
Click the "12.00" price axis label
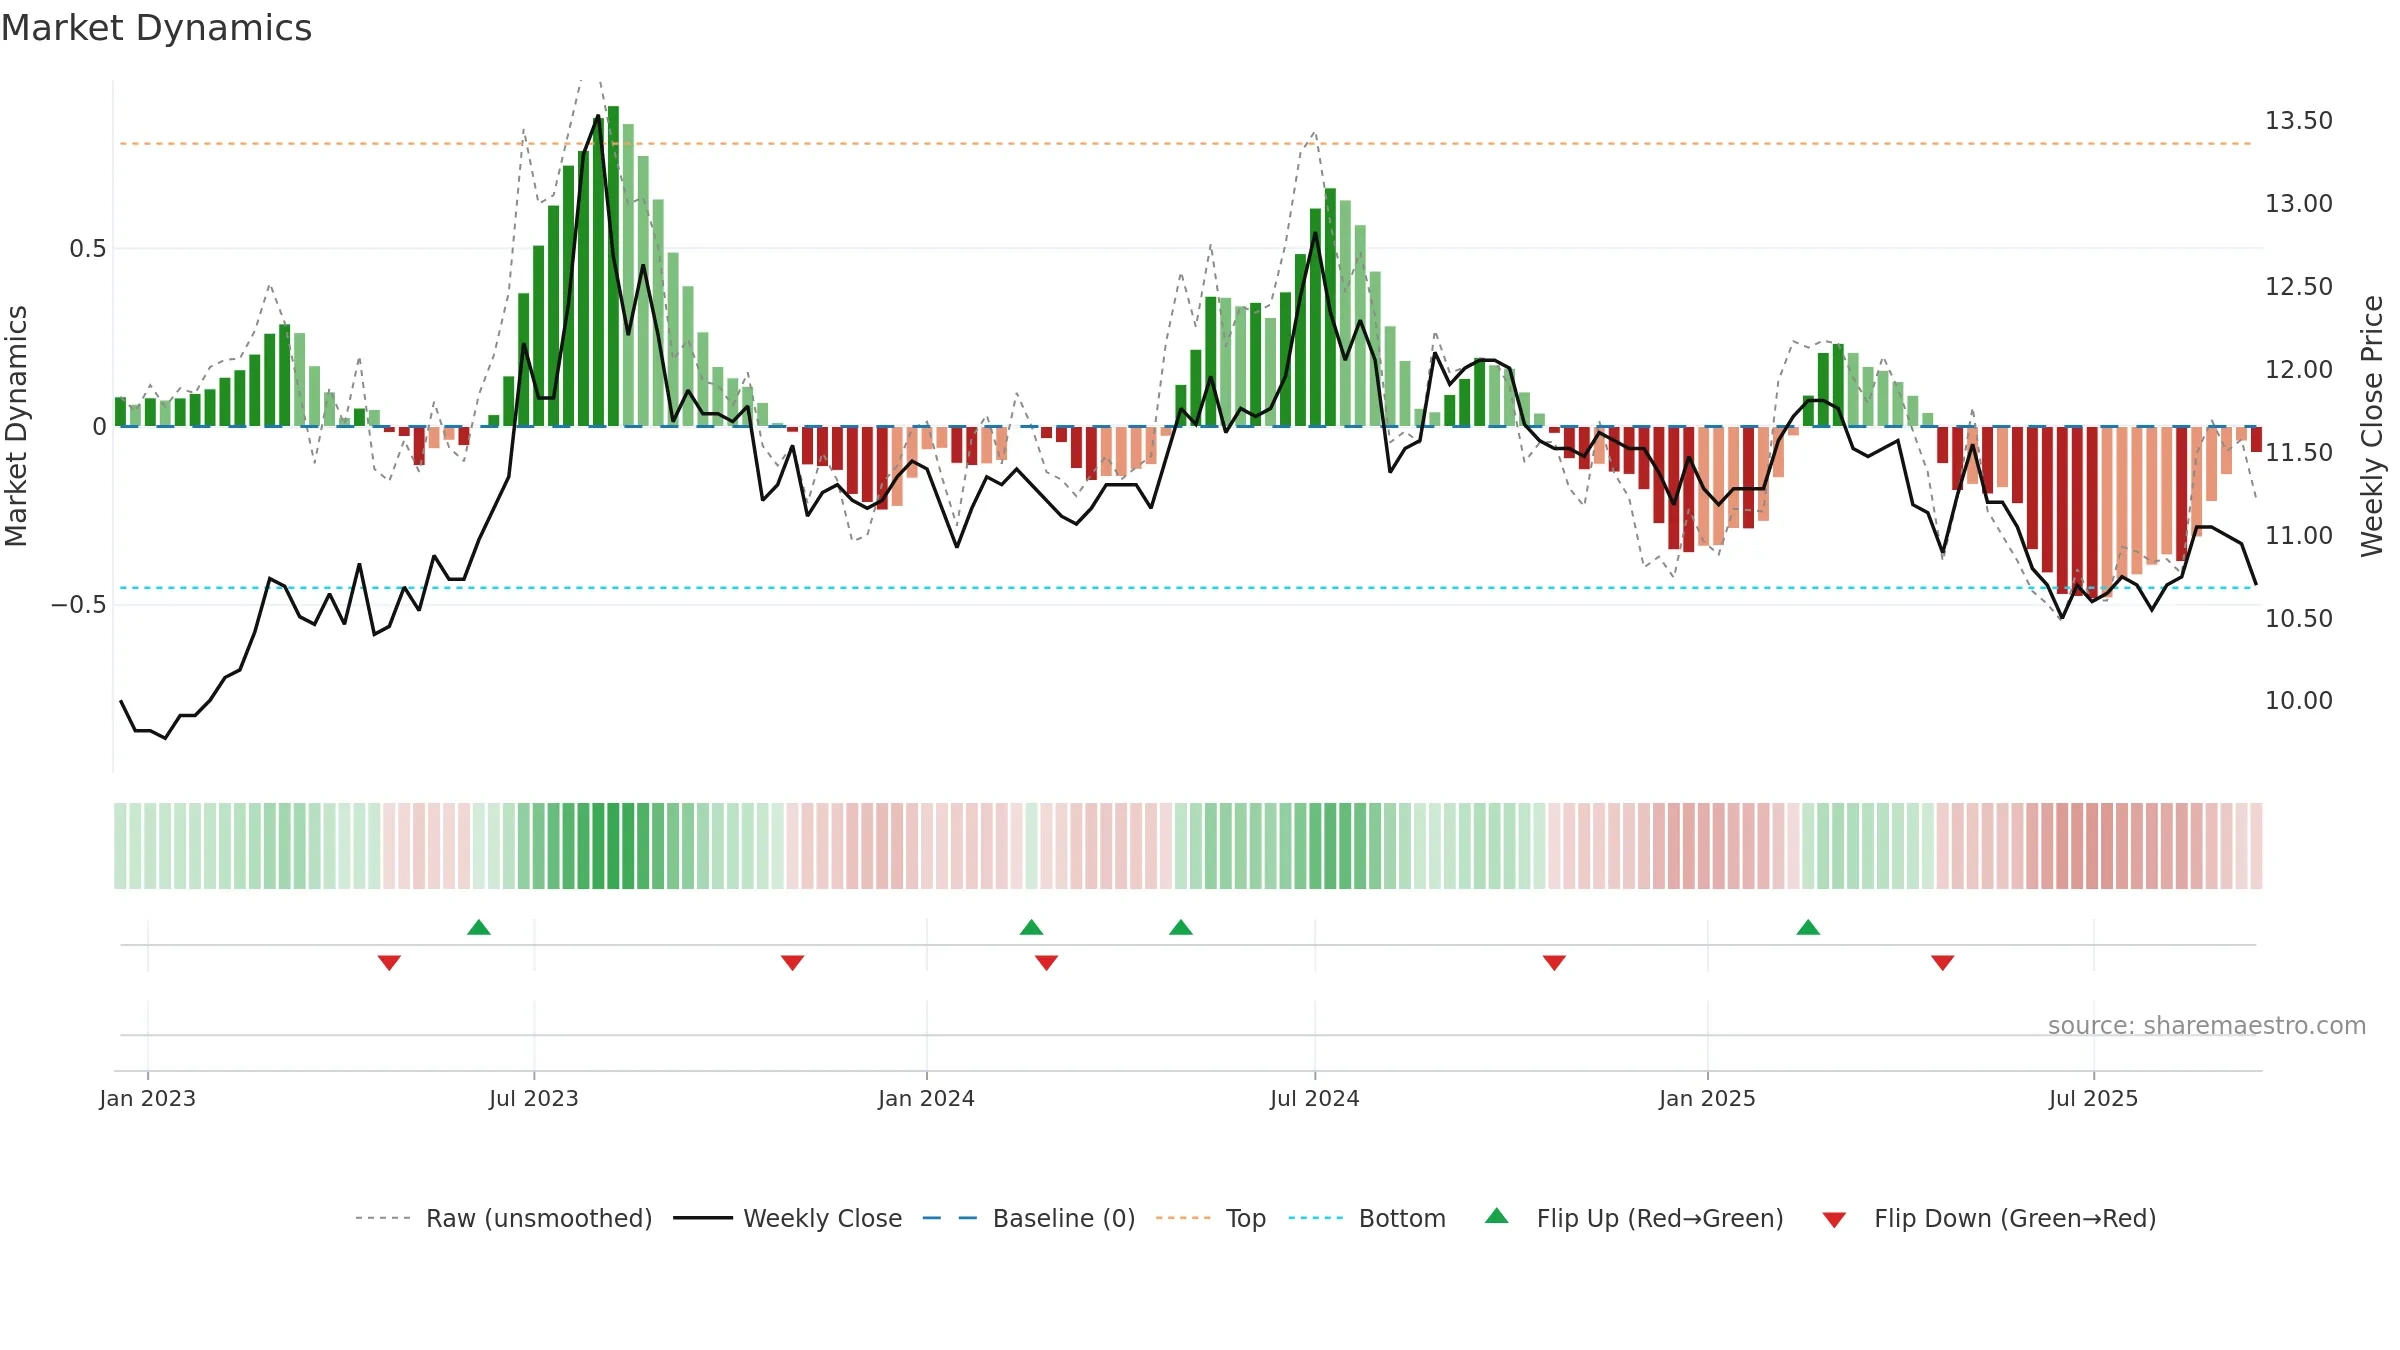click(x=2299, y=370)
